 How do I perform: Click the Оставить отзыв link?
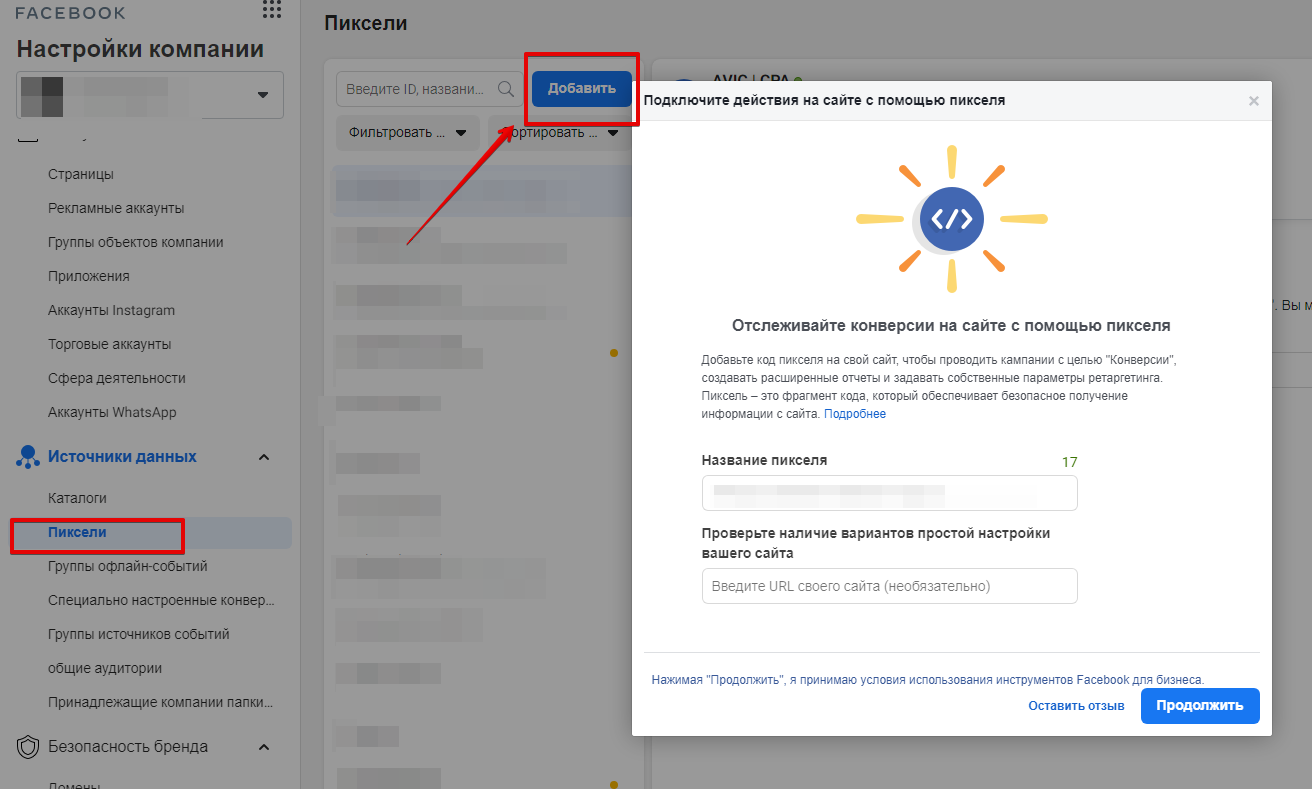(x=1076, y=706)
